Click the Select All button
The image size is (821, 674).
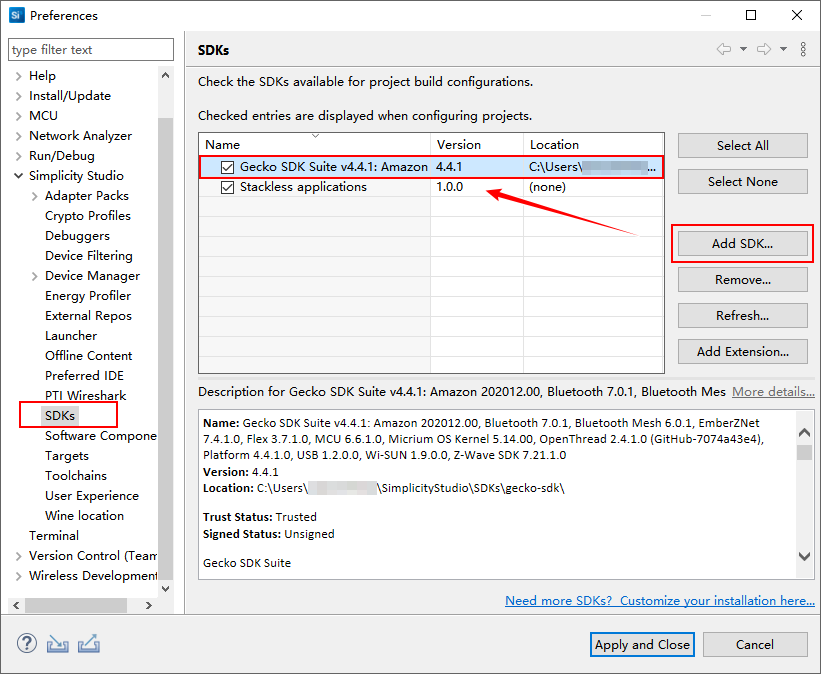pos(742,146)
